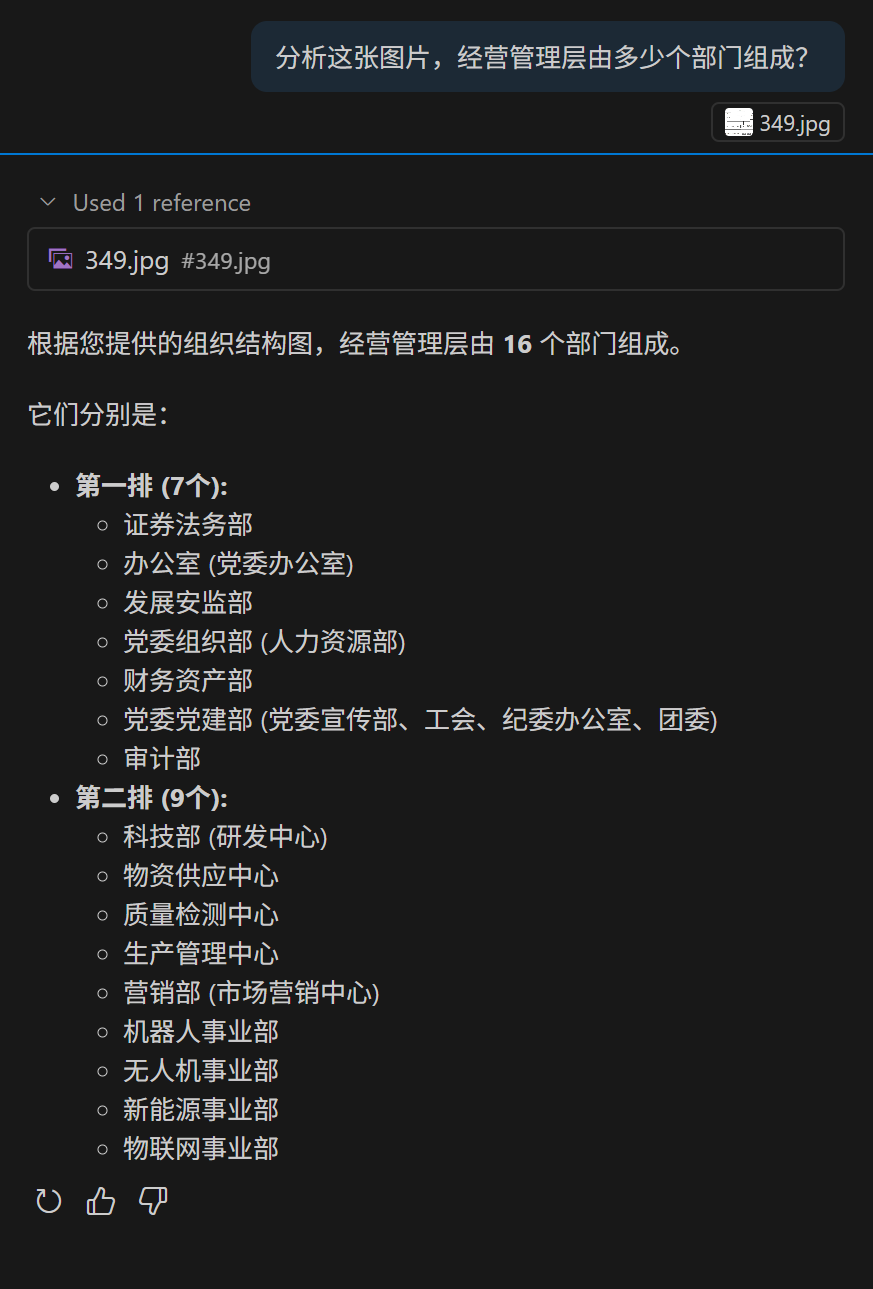Viewport: 873px width, 1289px height.
Task: Click the 第二排 (9个) heading
Action: (x=152, y=798)
